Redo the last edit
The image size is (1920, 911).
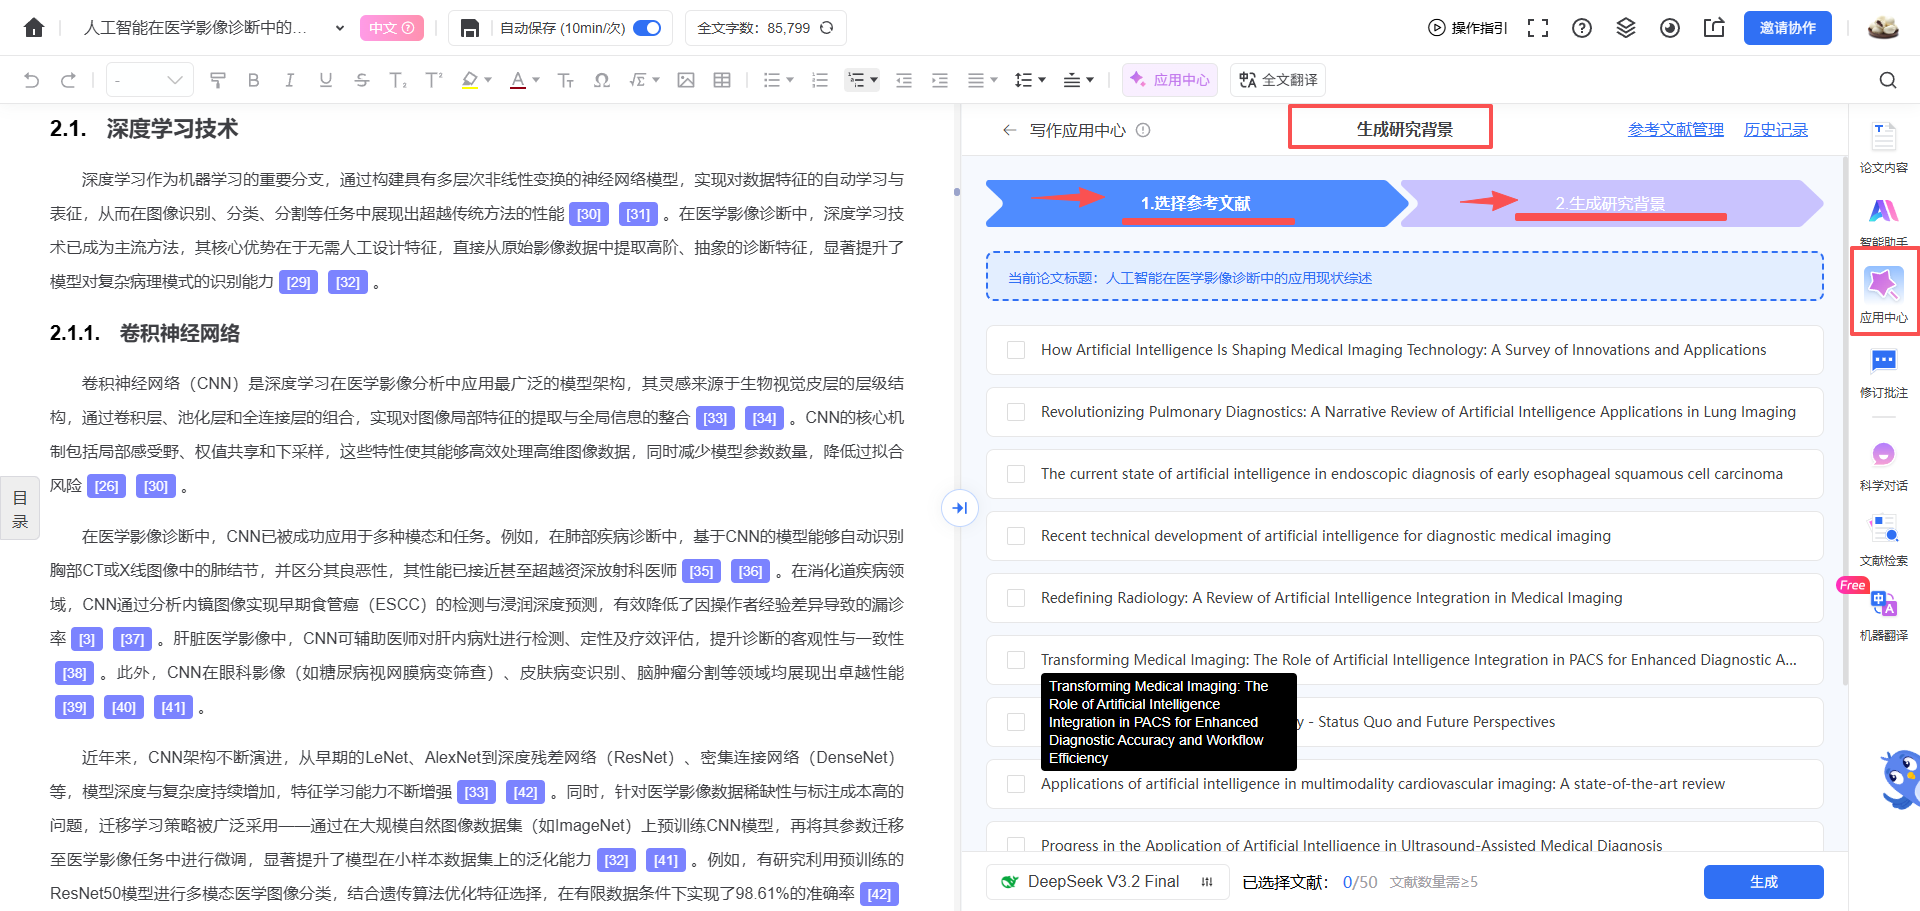[68, 80]
